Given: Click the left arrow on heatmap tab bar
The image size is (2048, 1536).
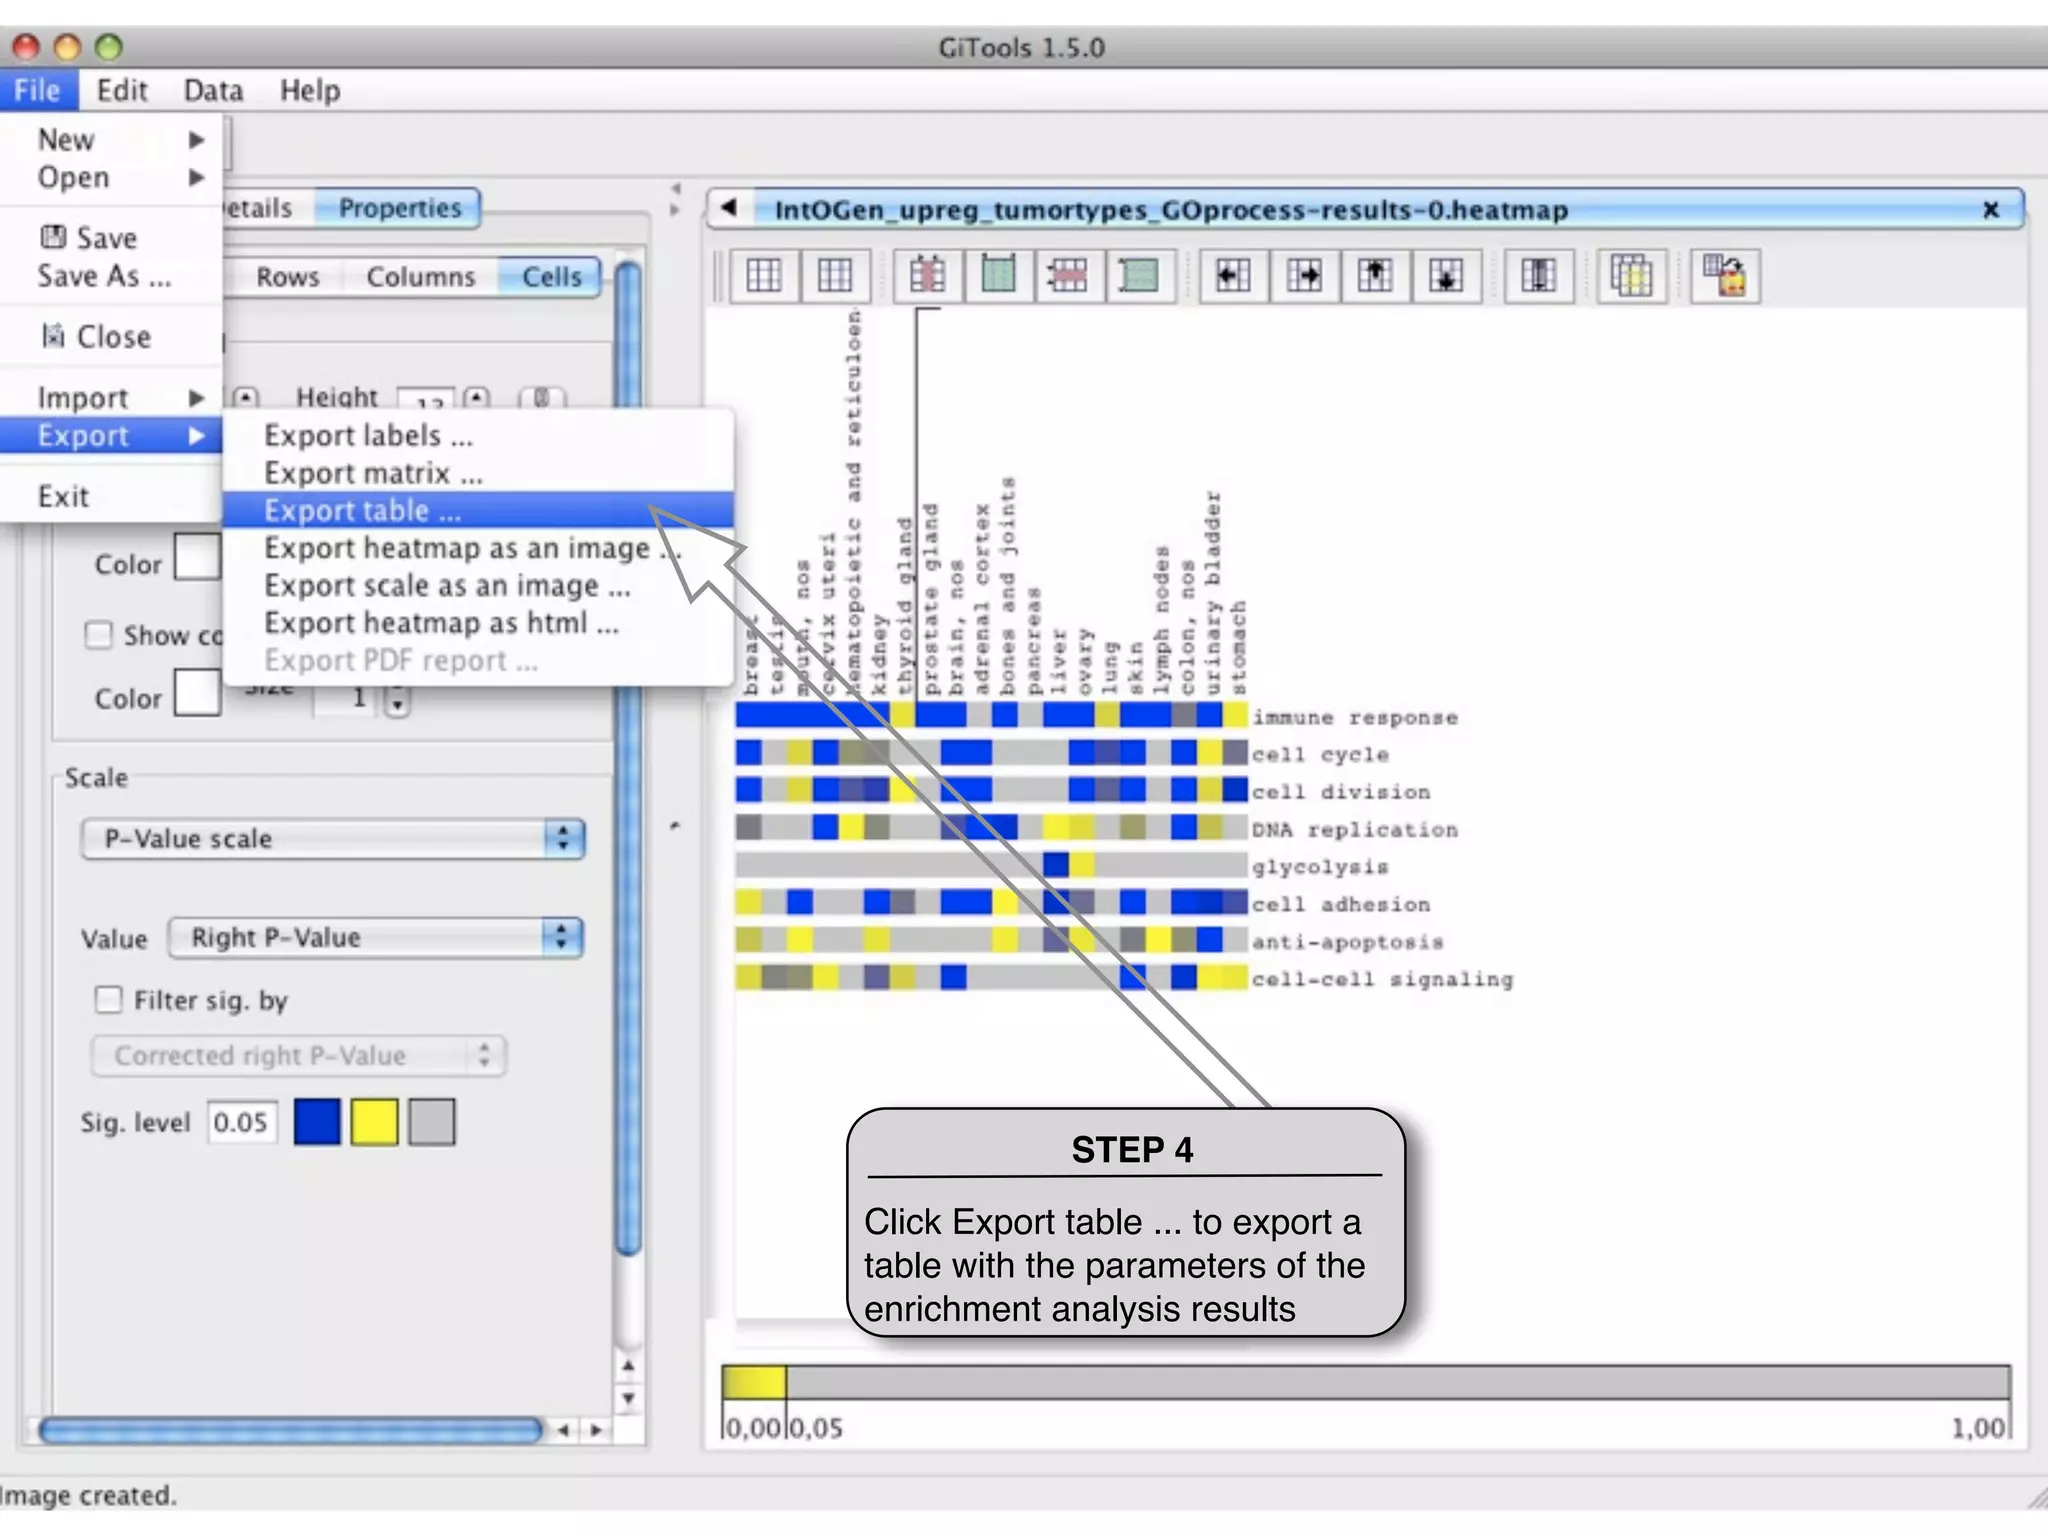Looking at the screenshot, I should [x=729, y=208].
